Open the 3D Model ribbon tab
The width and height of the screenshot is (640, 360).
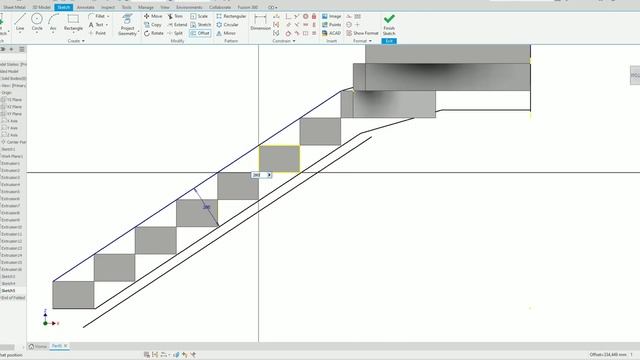42,7
